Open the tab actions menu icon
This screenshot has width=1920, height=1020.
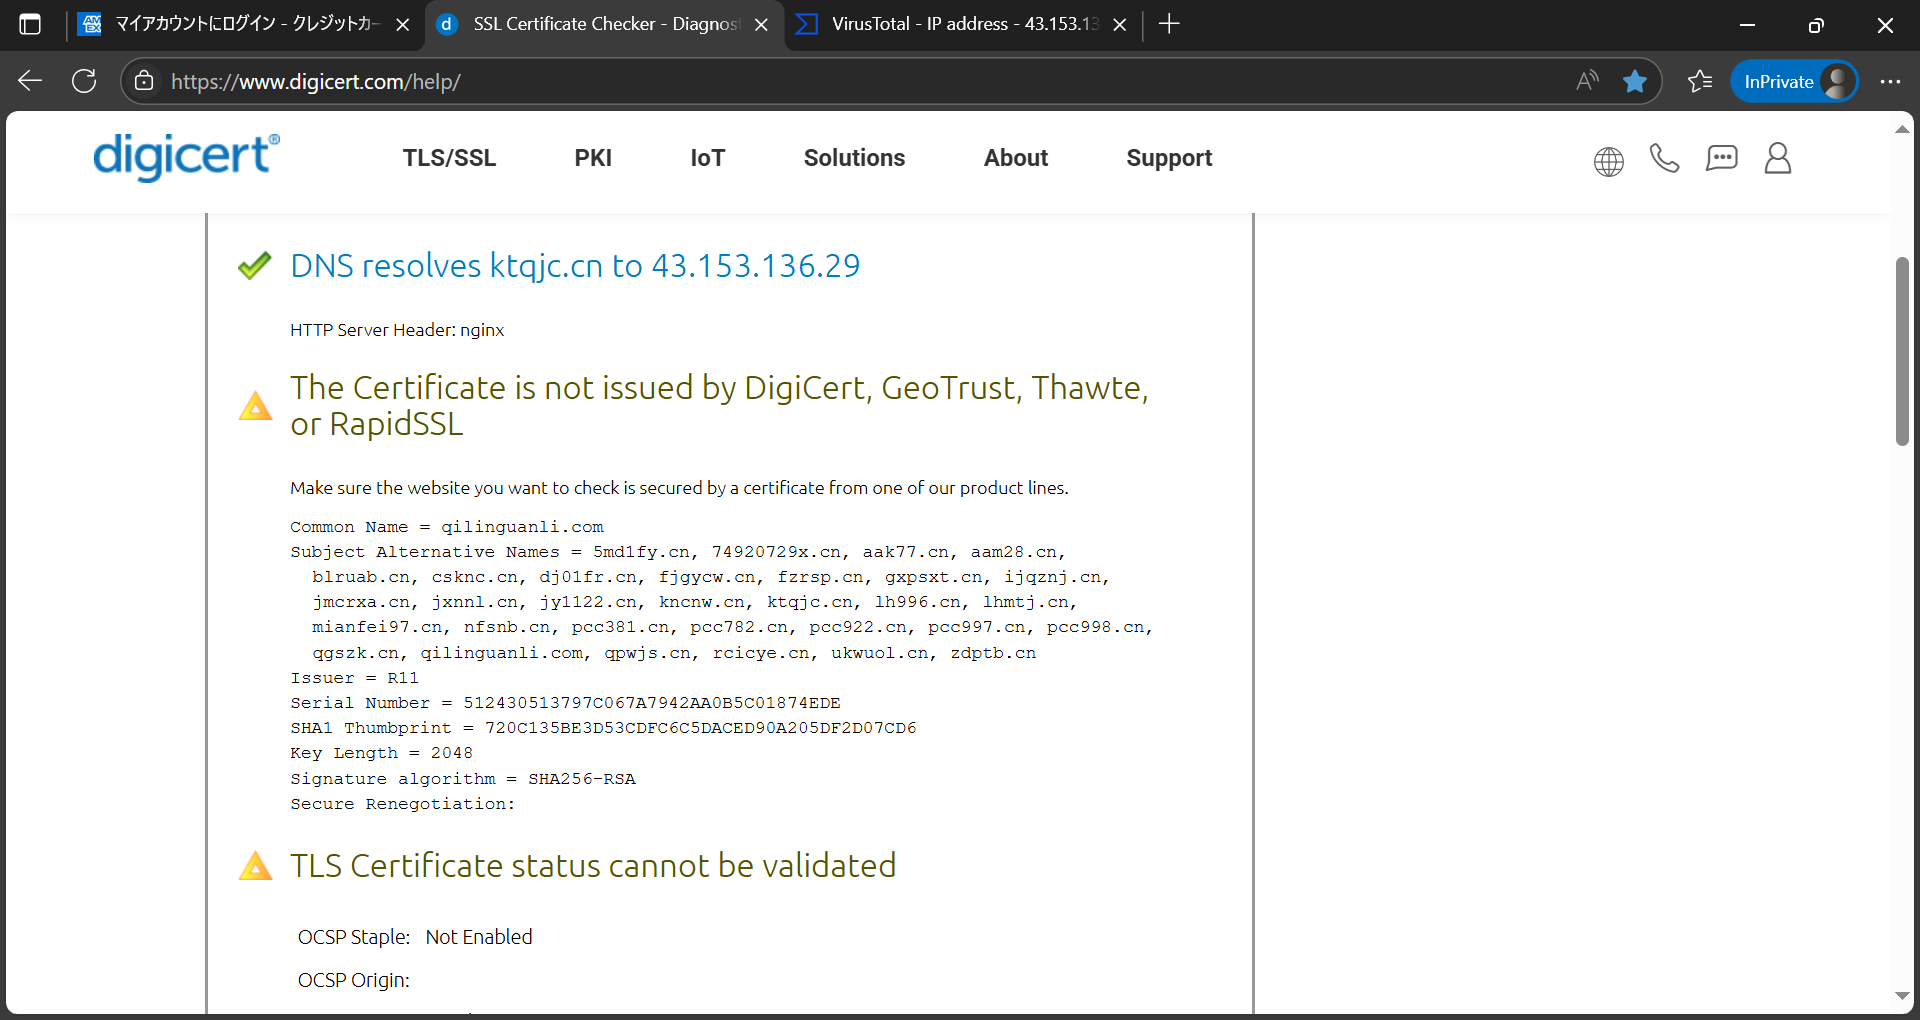click(30, 24)
